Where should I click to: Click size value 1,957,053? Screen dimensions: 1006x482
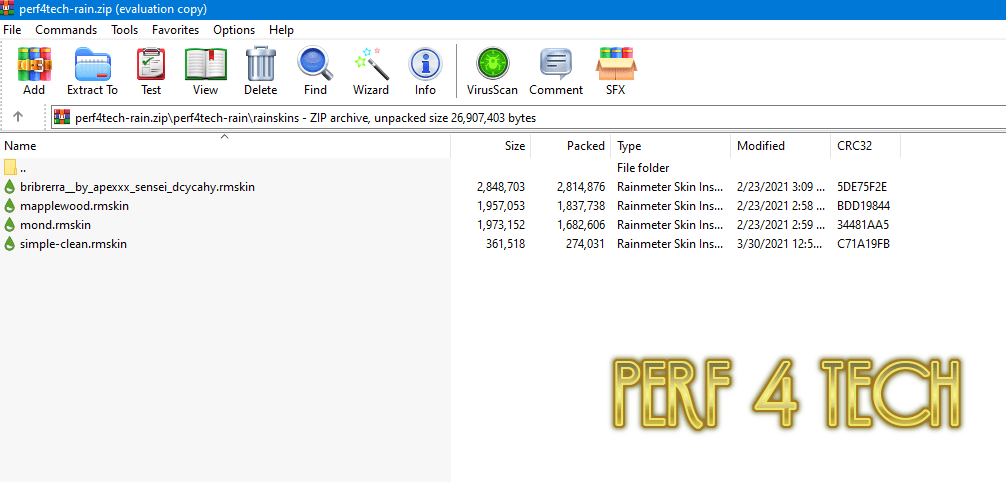click(x=501, y=206)
